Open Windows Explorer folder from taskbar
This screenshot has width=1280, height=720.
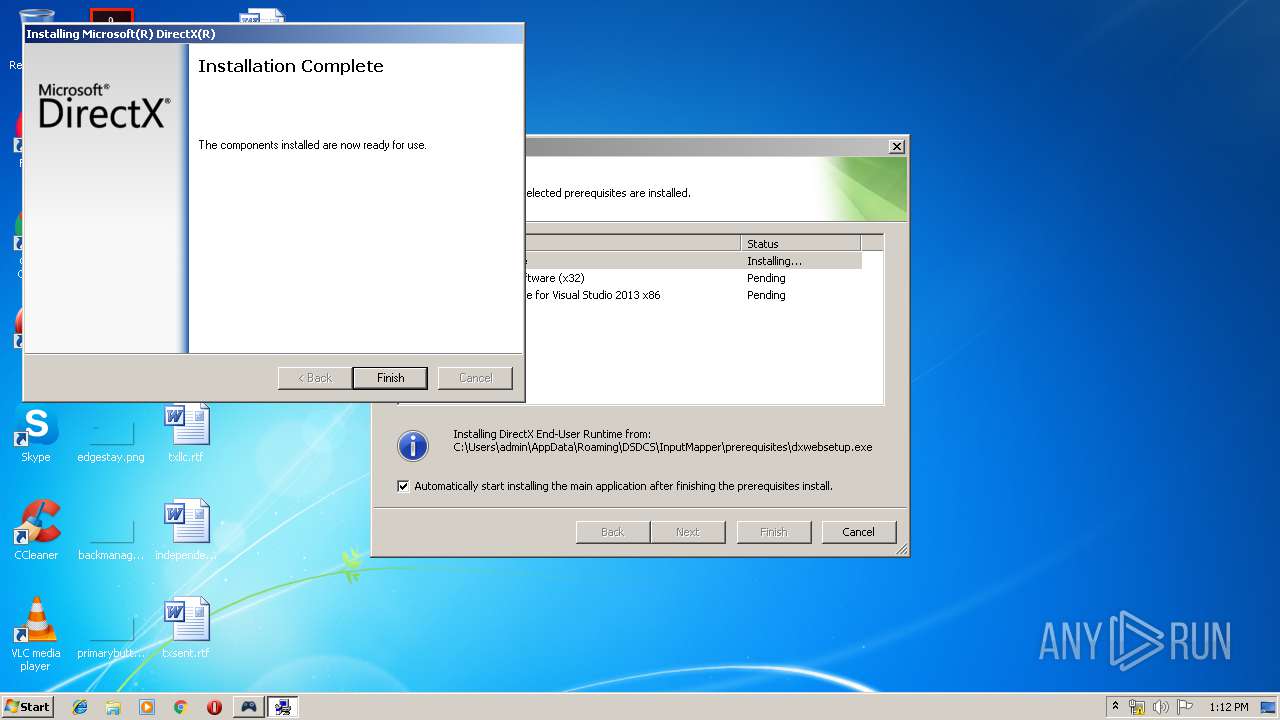(113, 707)
